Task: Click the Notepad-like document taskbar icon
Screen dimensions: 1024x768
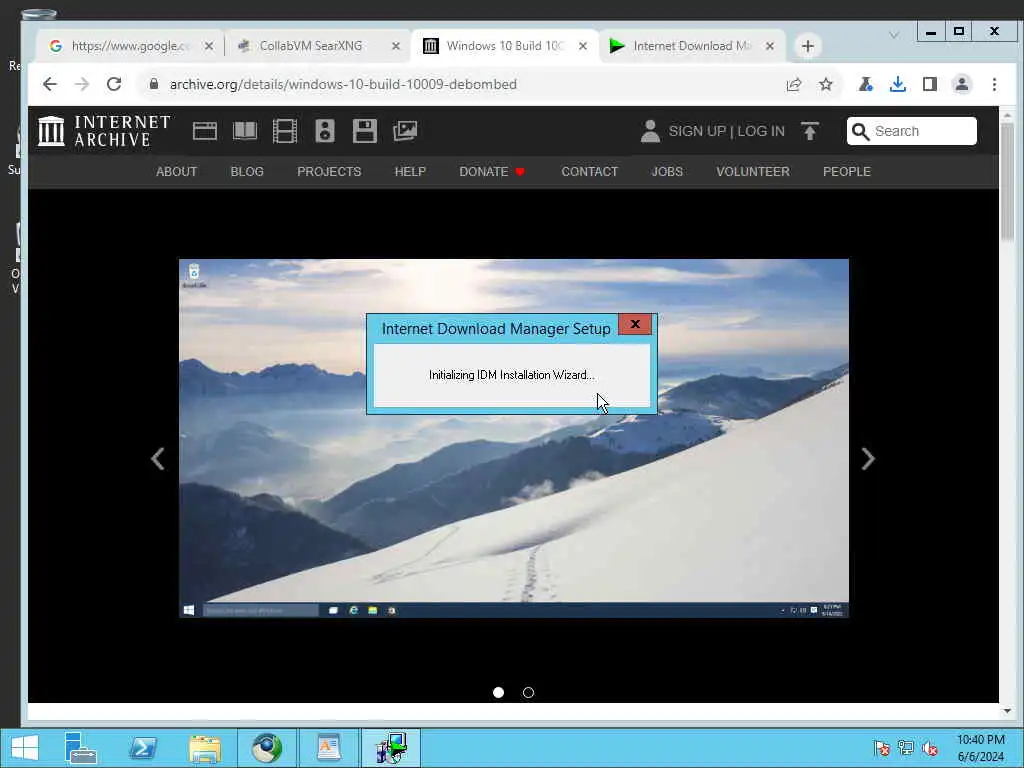Action: [x=328, y=748]
